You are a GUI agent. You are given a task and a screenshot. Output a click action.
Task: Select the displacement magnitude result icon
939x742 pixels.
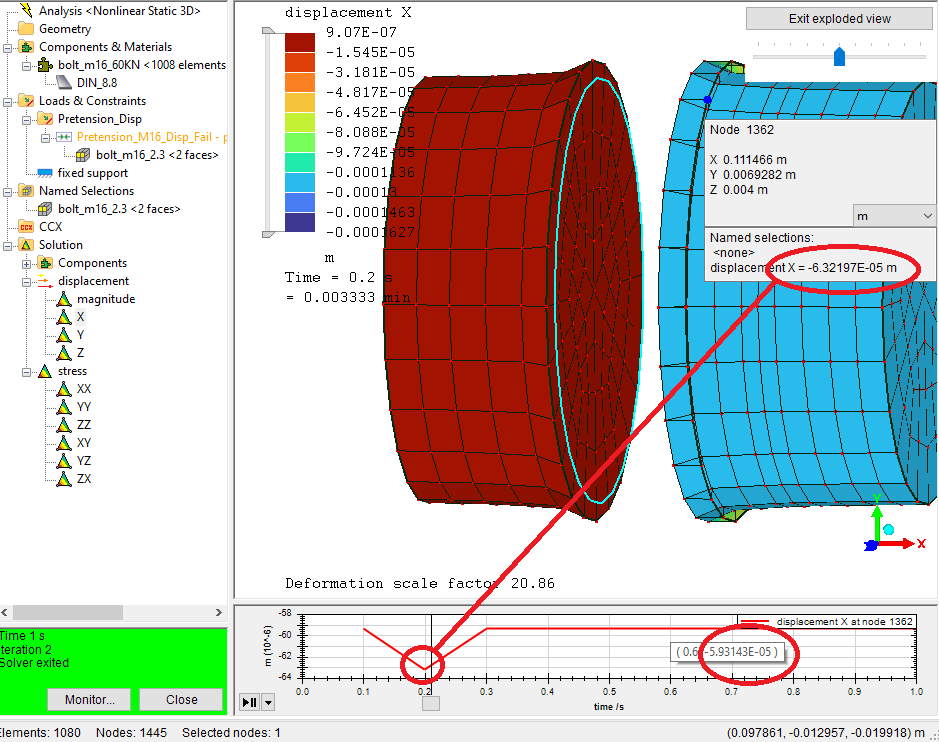point(64,299)
